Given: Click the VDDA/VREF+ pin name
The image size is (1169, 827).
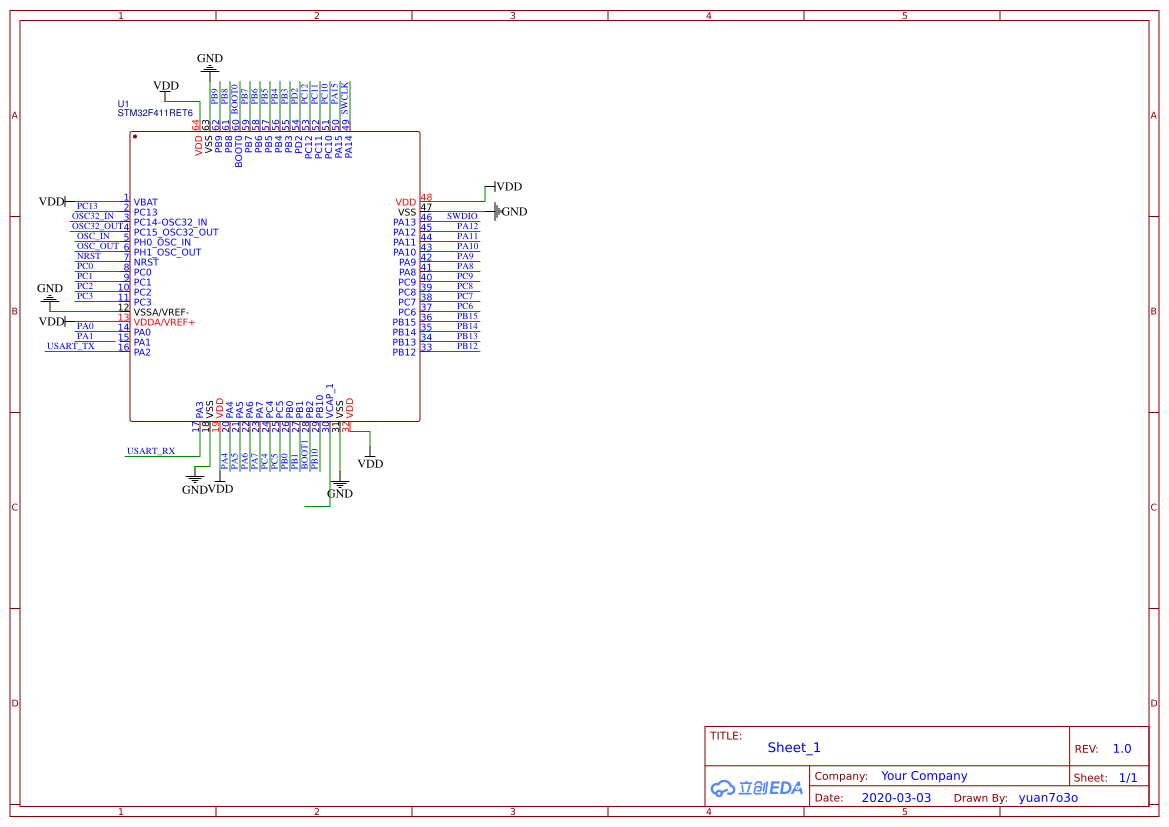Looking at the screenshot, I should pyautogui.click(x=165, y=322).
